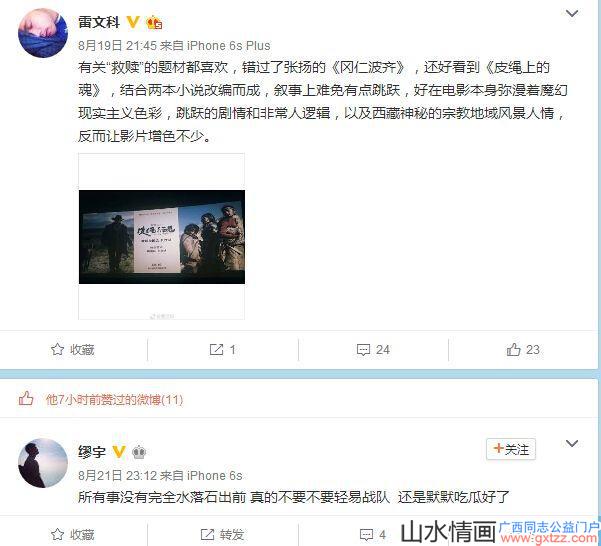Enlarge the movie poster photo in post
Viewport: 601px width, 546px height.
coord(162,237)
